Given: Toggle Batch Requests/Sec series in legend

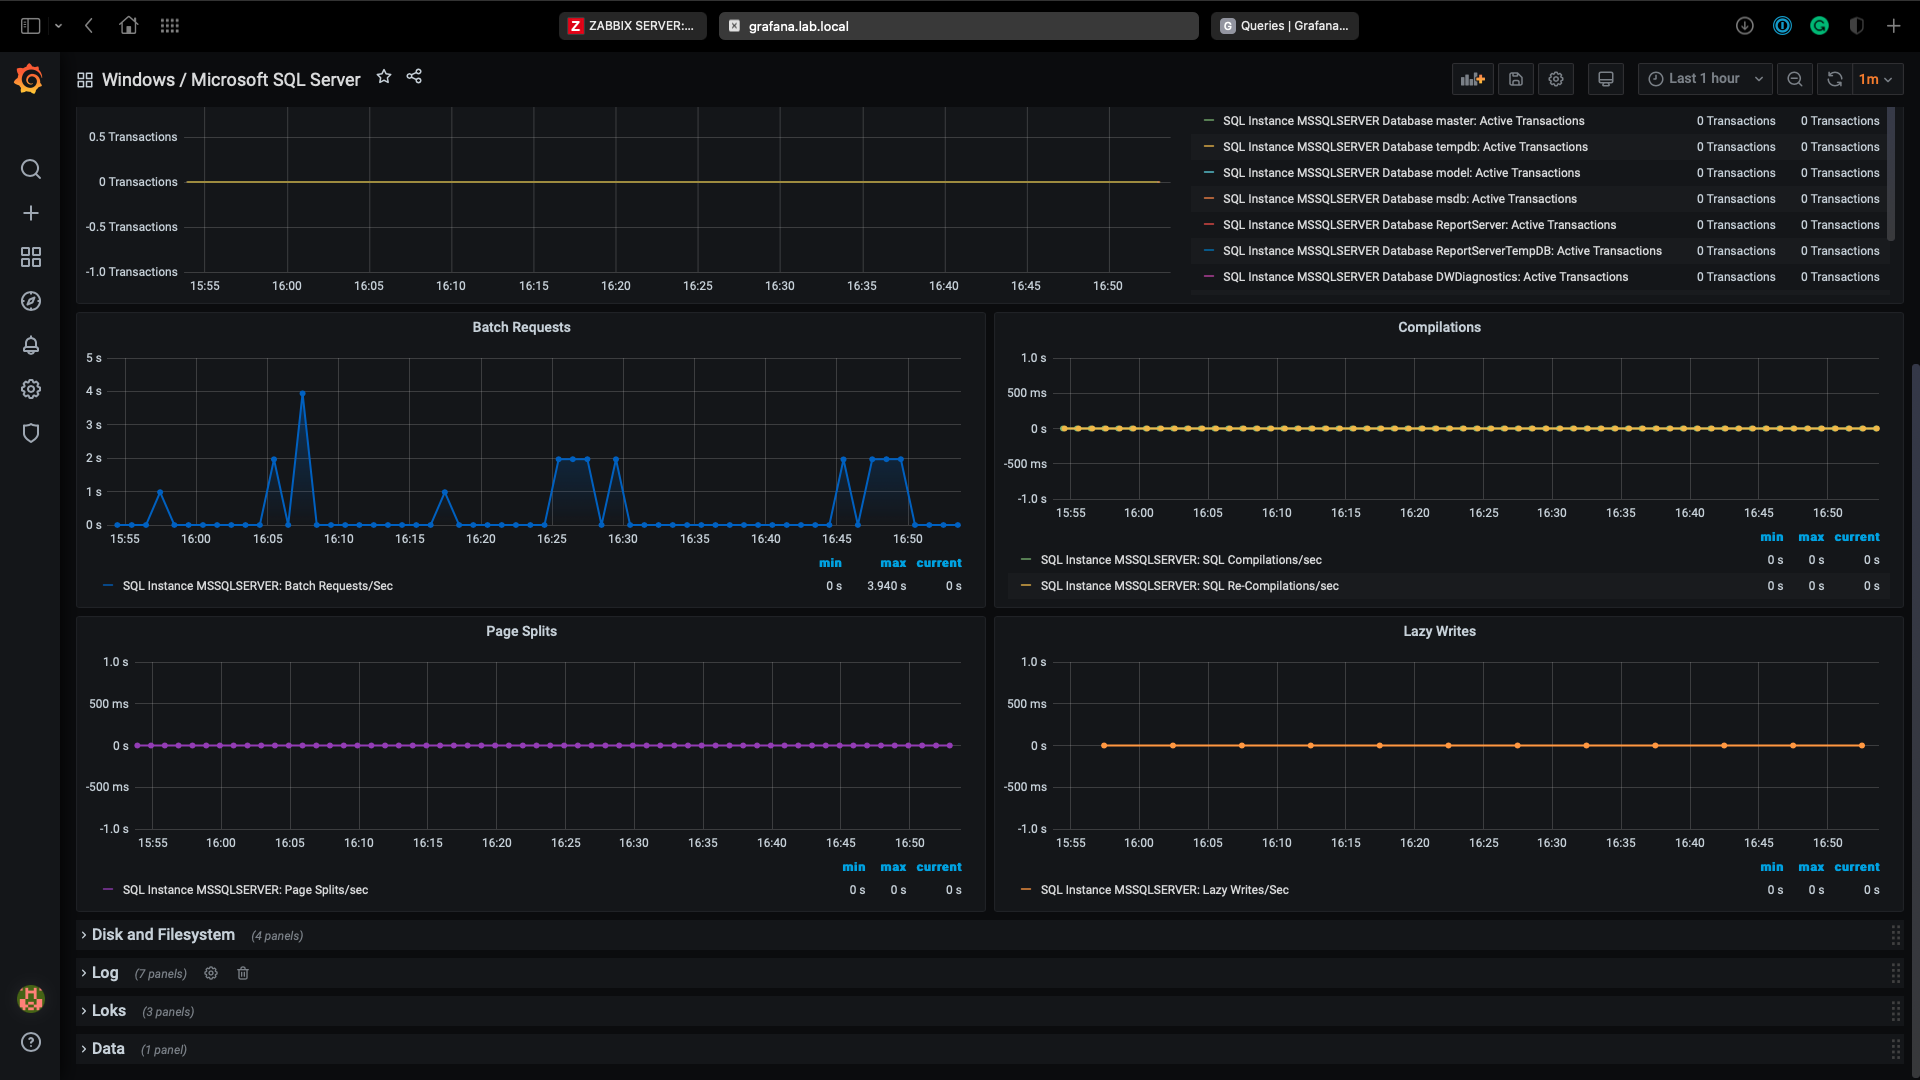Looking at the screenshot, I should pyautogui.click(x=257, y=586).
